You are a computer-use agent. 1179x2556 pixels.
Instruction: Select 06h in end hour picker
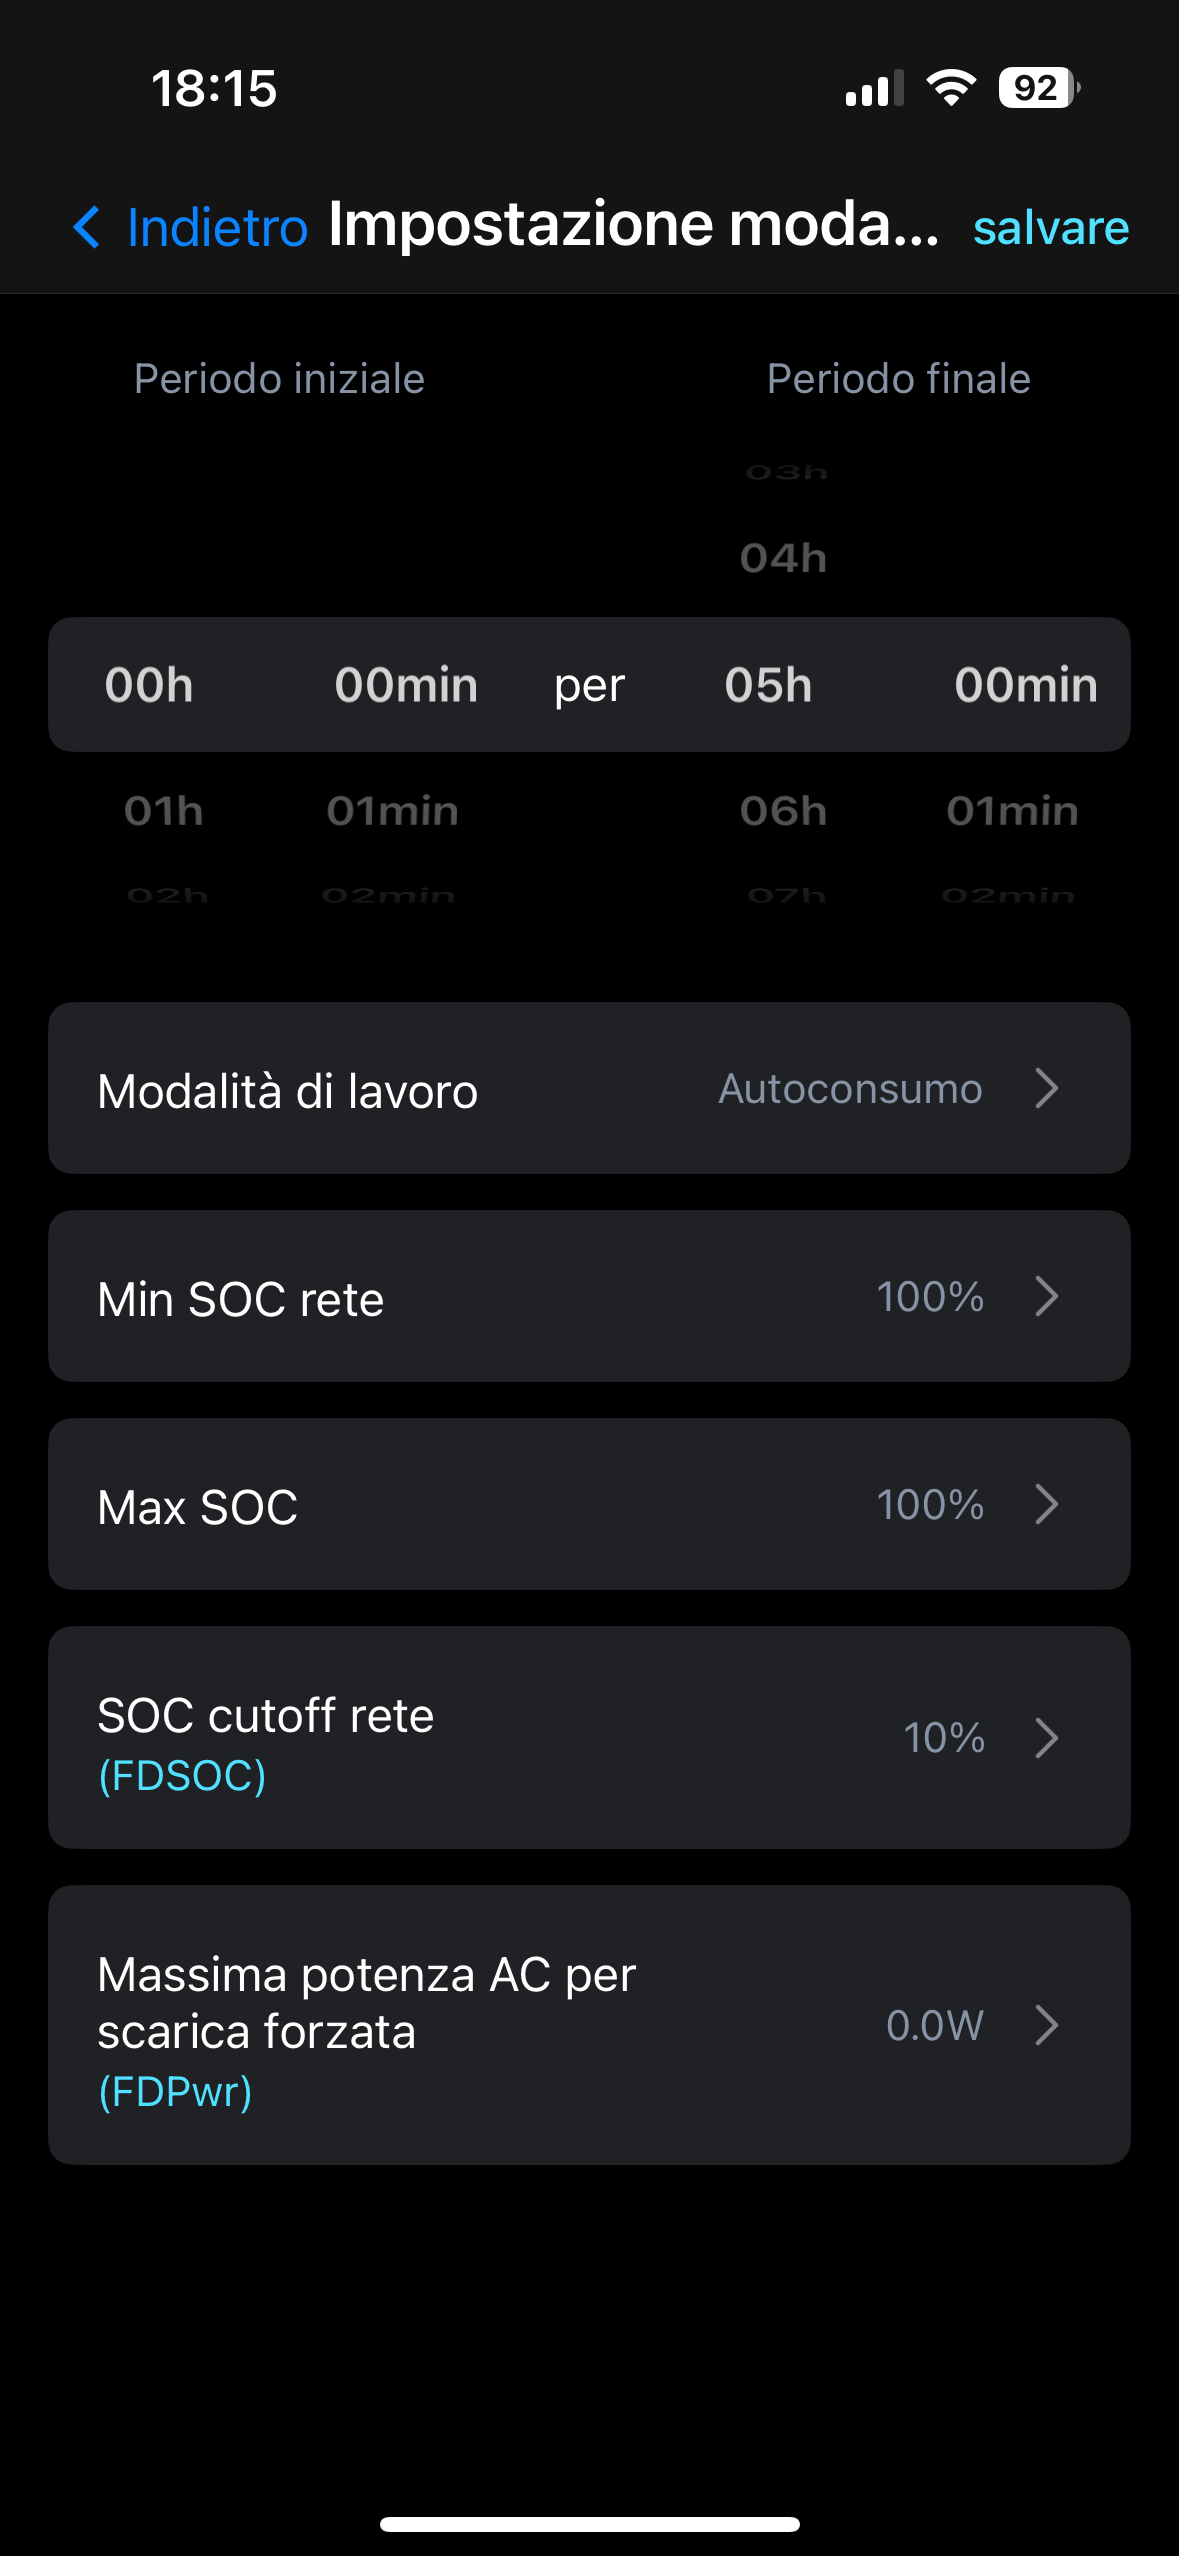point(783,811)
